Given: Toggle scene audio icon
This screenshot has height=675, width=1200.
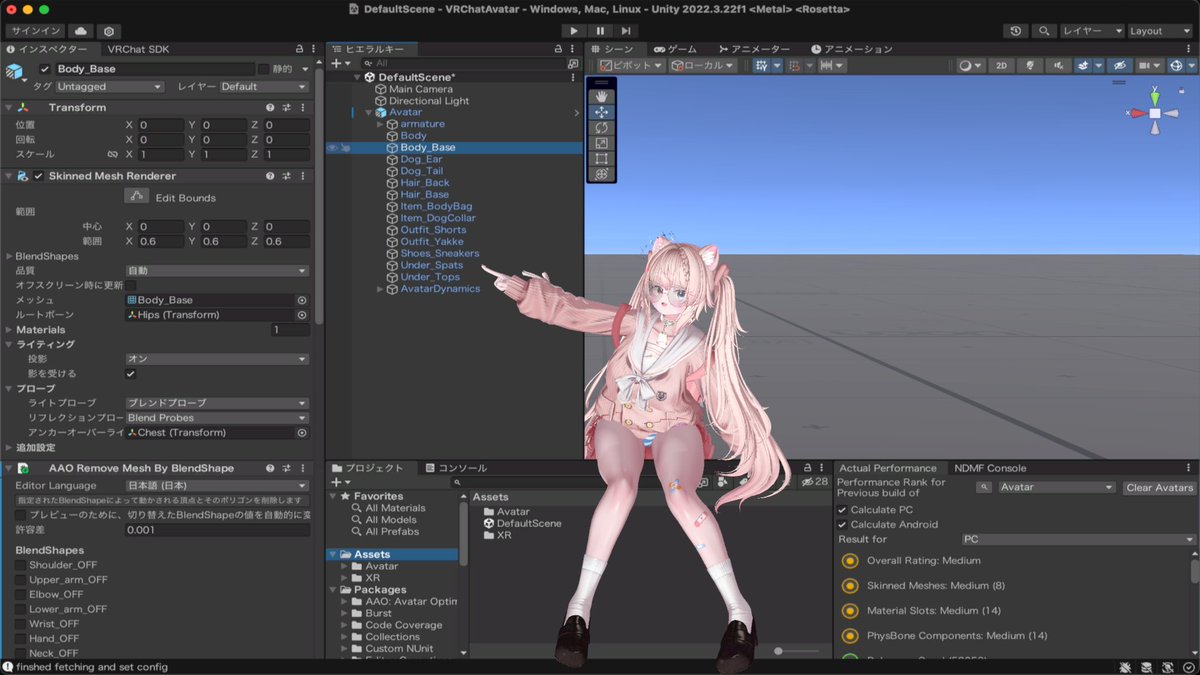Looking at the screenshot, I should point(1058,65).
